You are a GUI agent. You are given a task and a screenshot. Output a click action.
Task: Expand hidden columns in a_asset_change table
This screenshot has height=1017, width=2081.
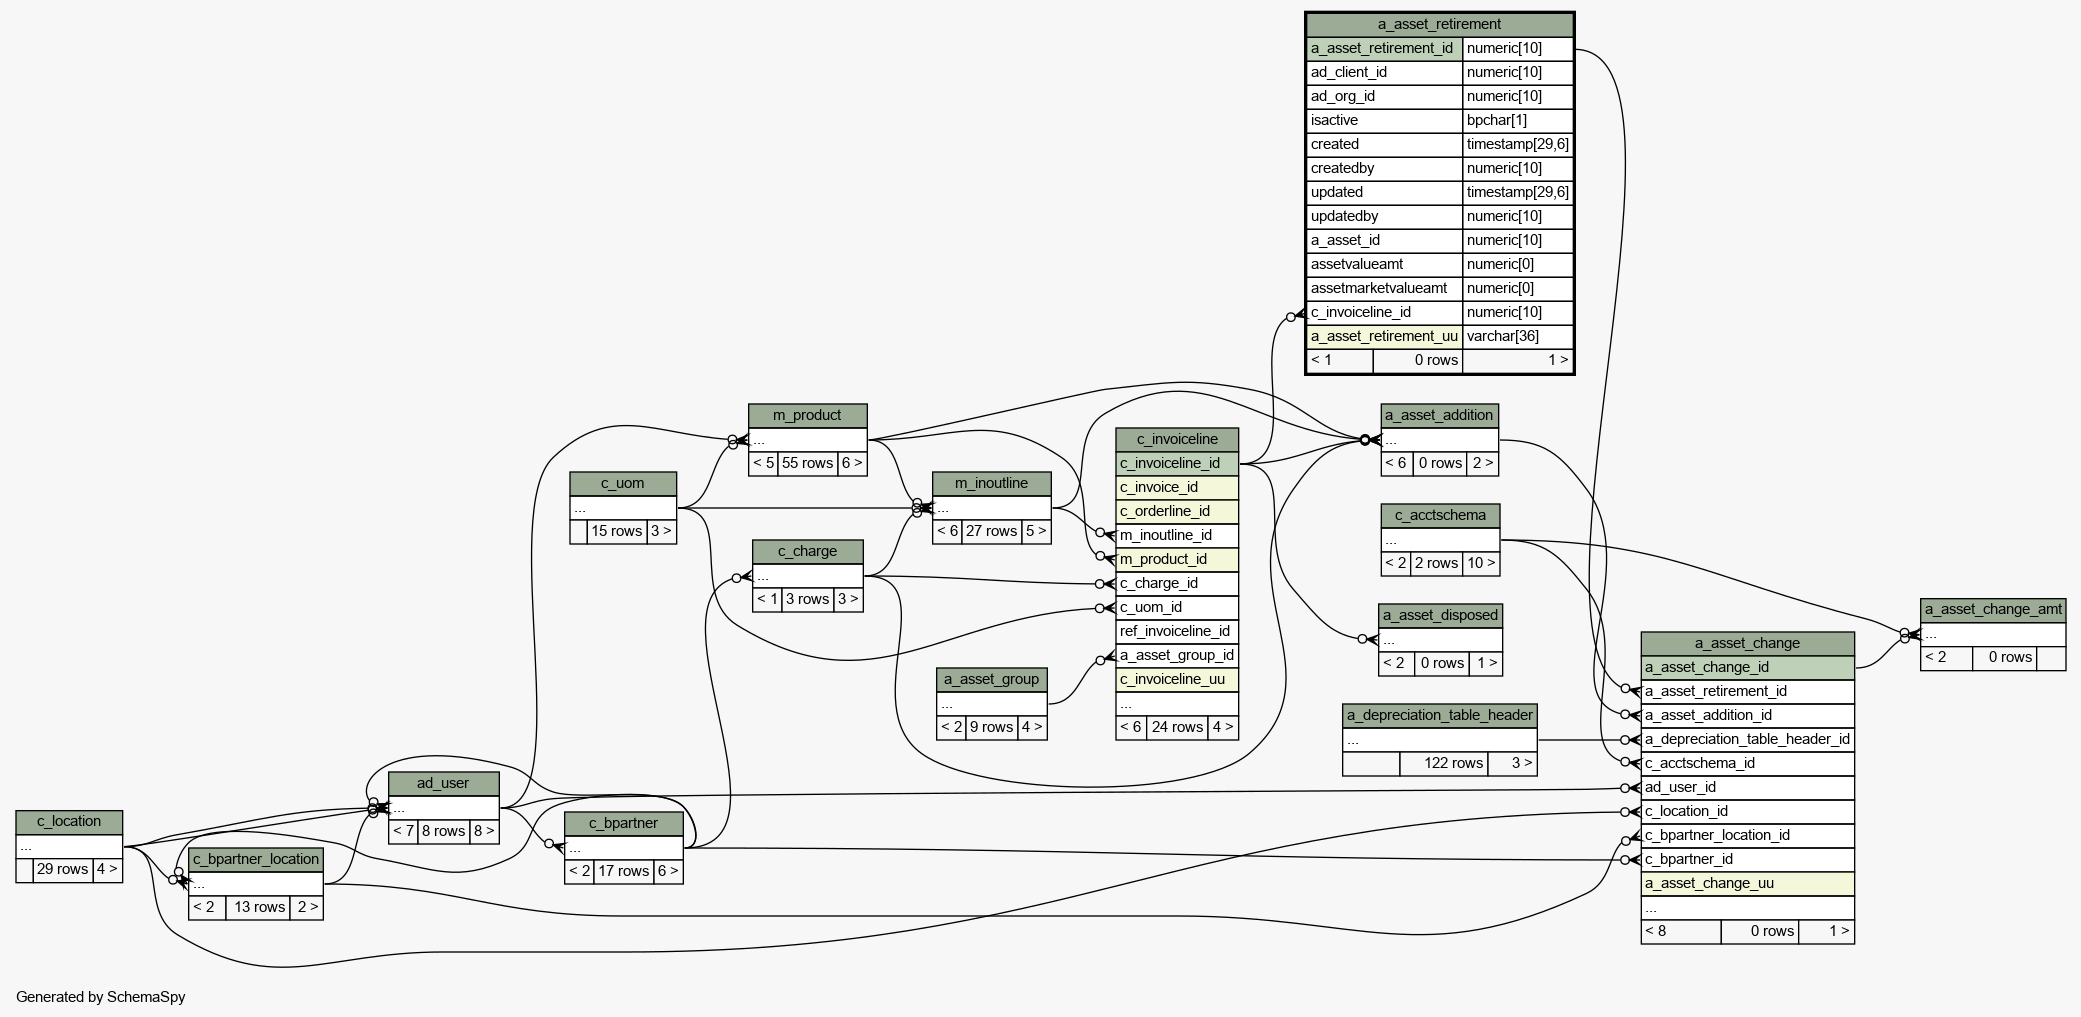[x=1746, y=908]
